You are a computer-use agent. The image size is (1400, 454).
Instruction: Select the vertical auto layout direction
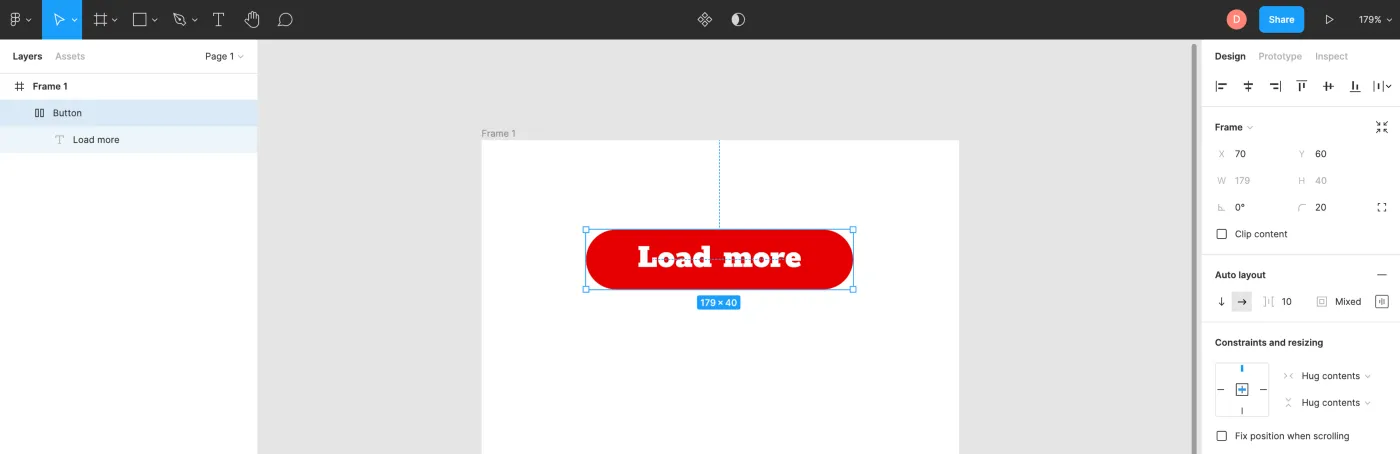coord(1221,302)
